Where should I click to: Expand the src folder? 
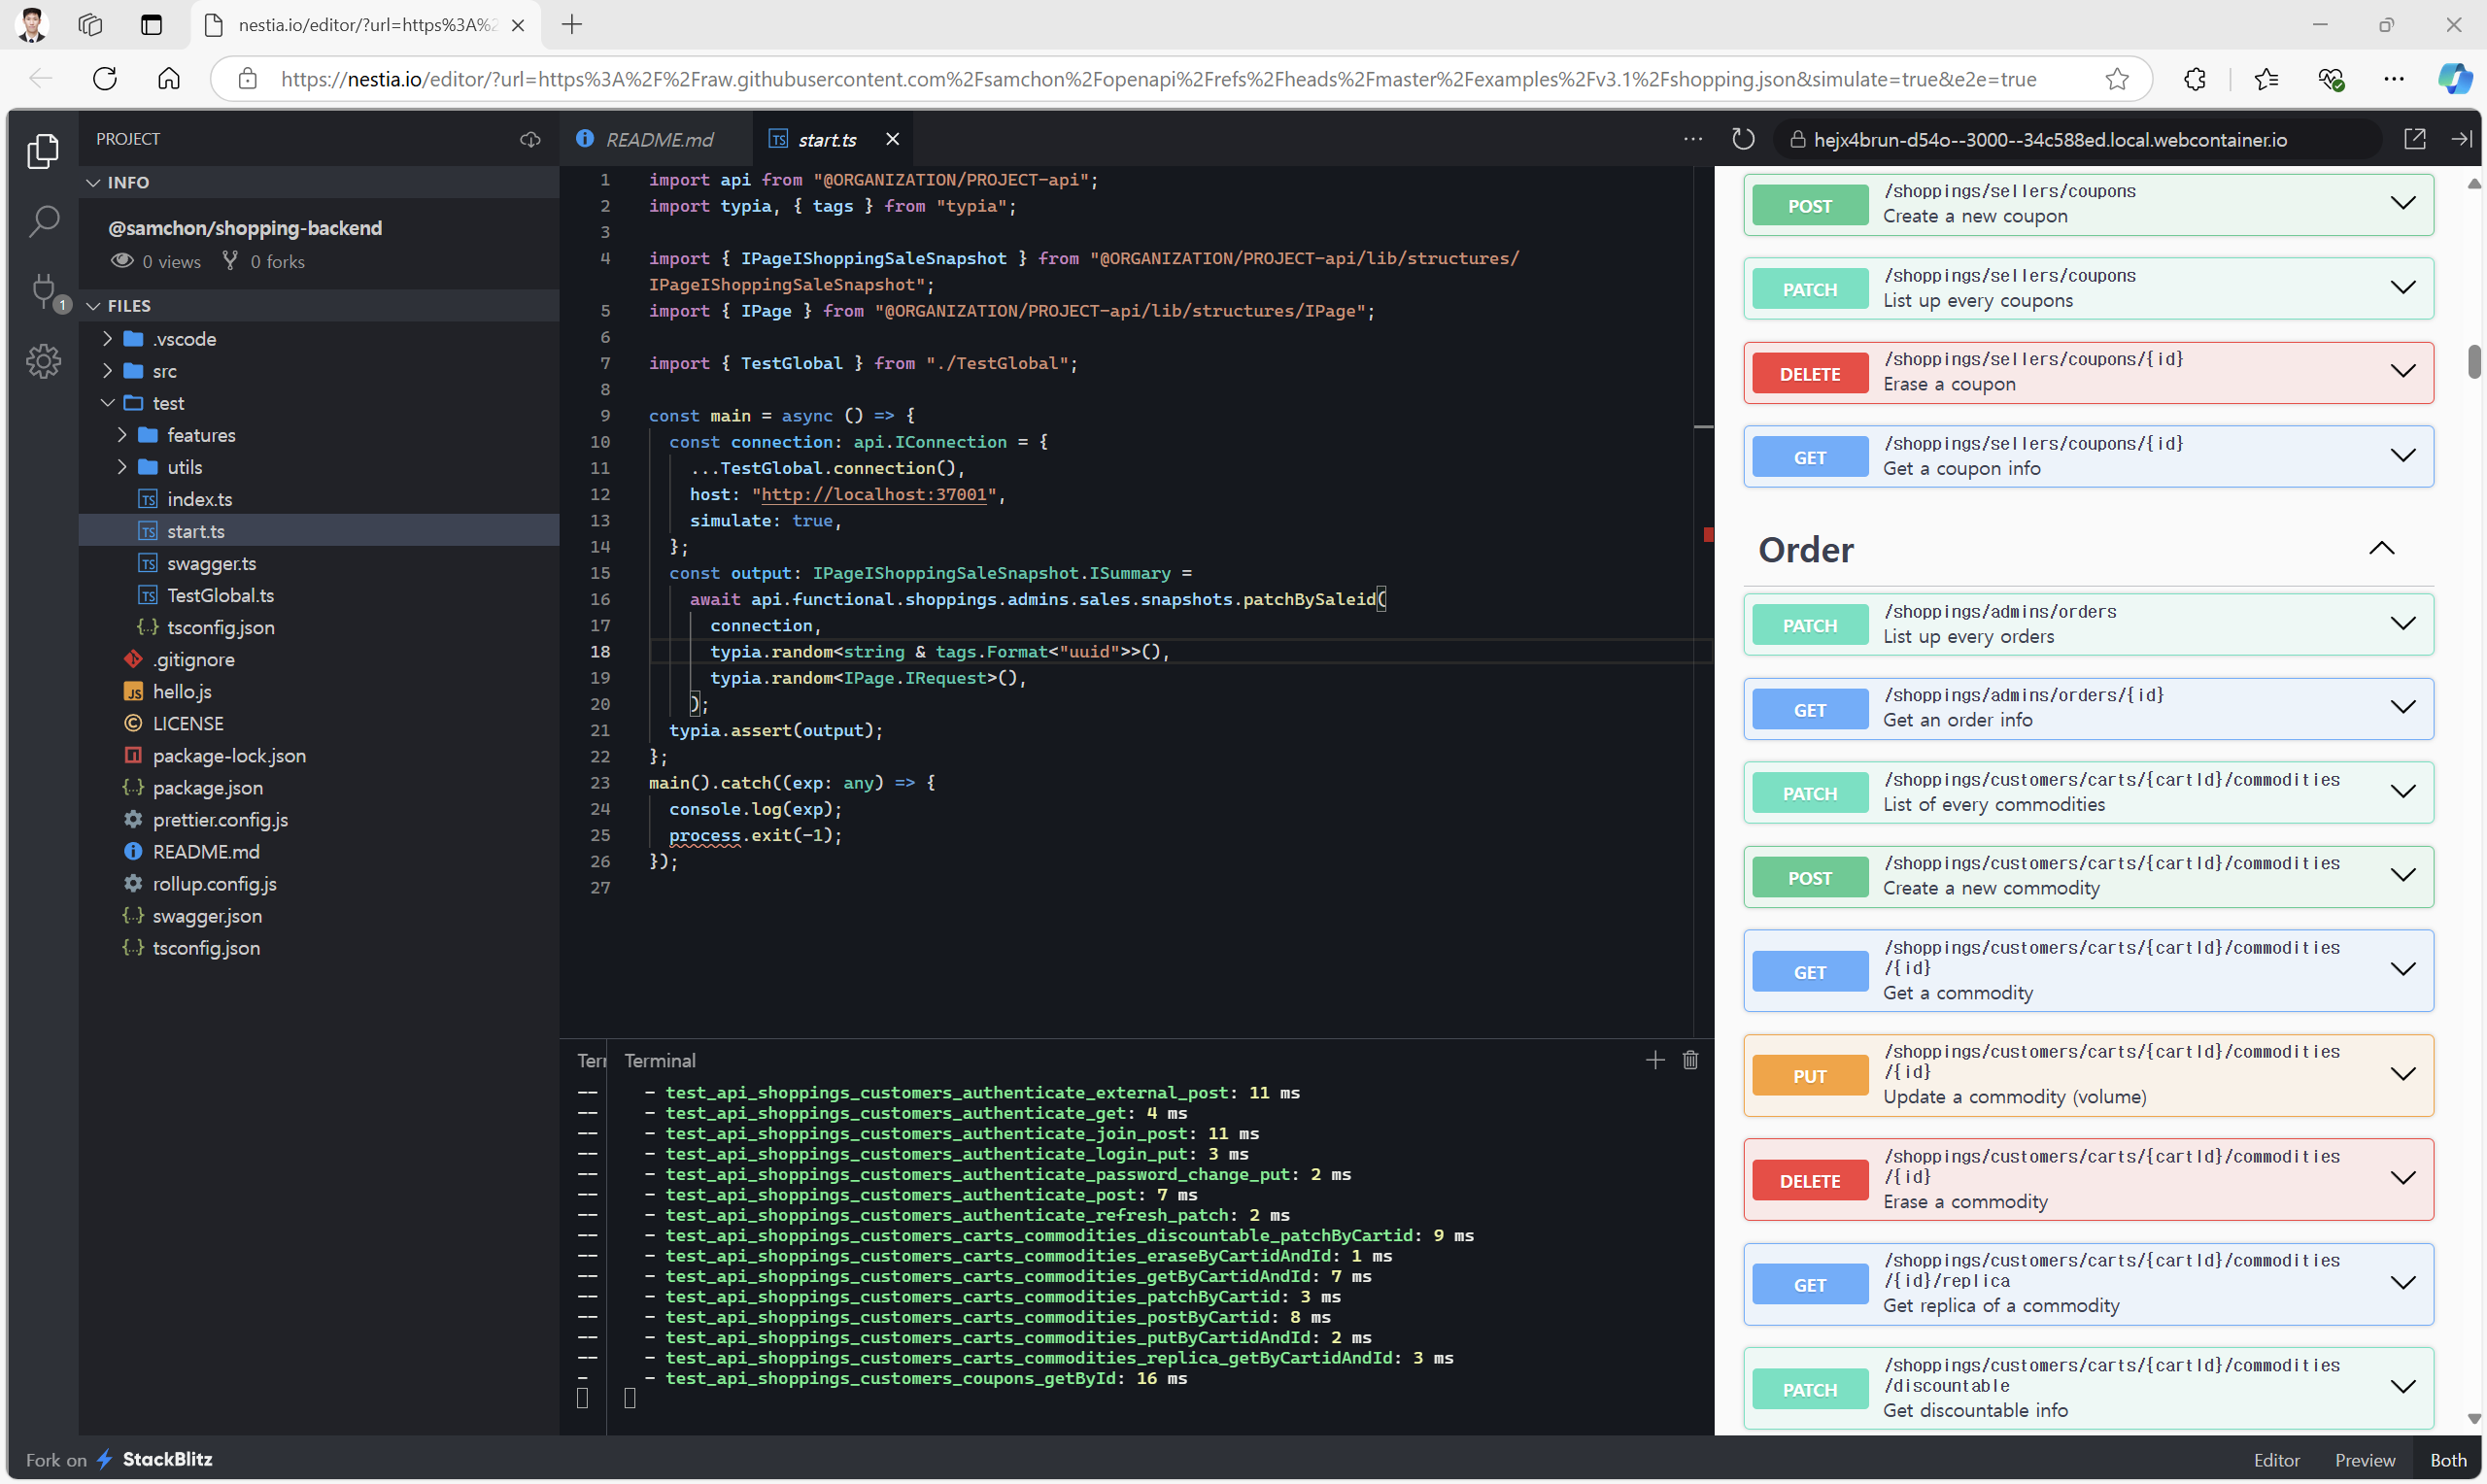coord(164,371)
